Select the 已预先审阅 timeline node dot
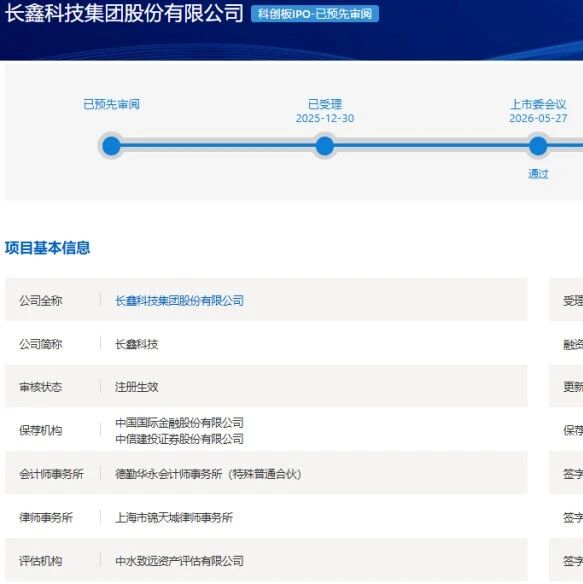Screen dimensions: 583x584 pos(111,146)
